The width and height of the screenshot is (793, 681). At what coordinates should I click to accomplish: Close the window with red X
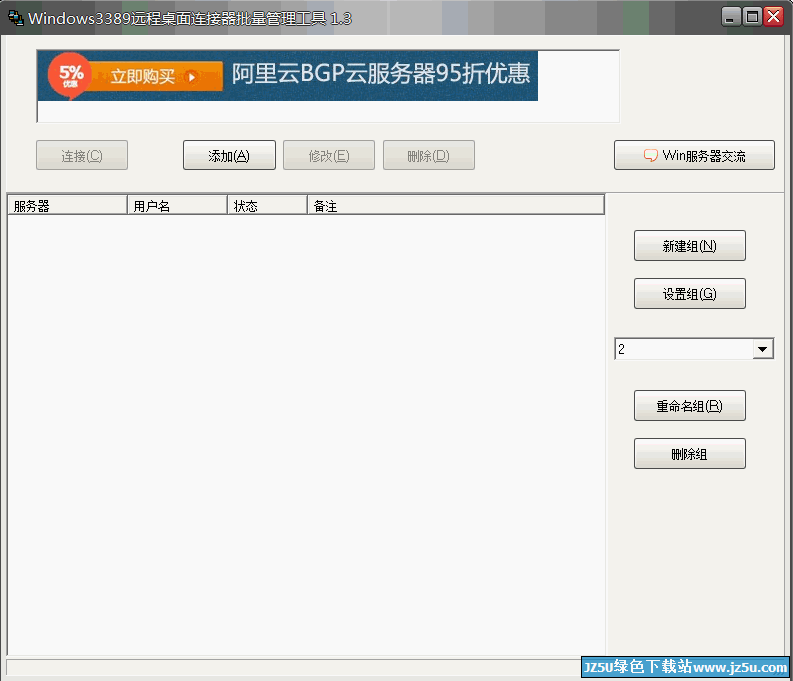click(774, 17)
